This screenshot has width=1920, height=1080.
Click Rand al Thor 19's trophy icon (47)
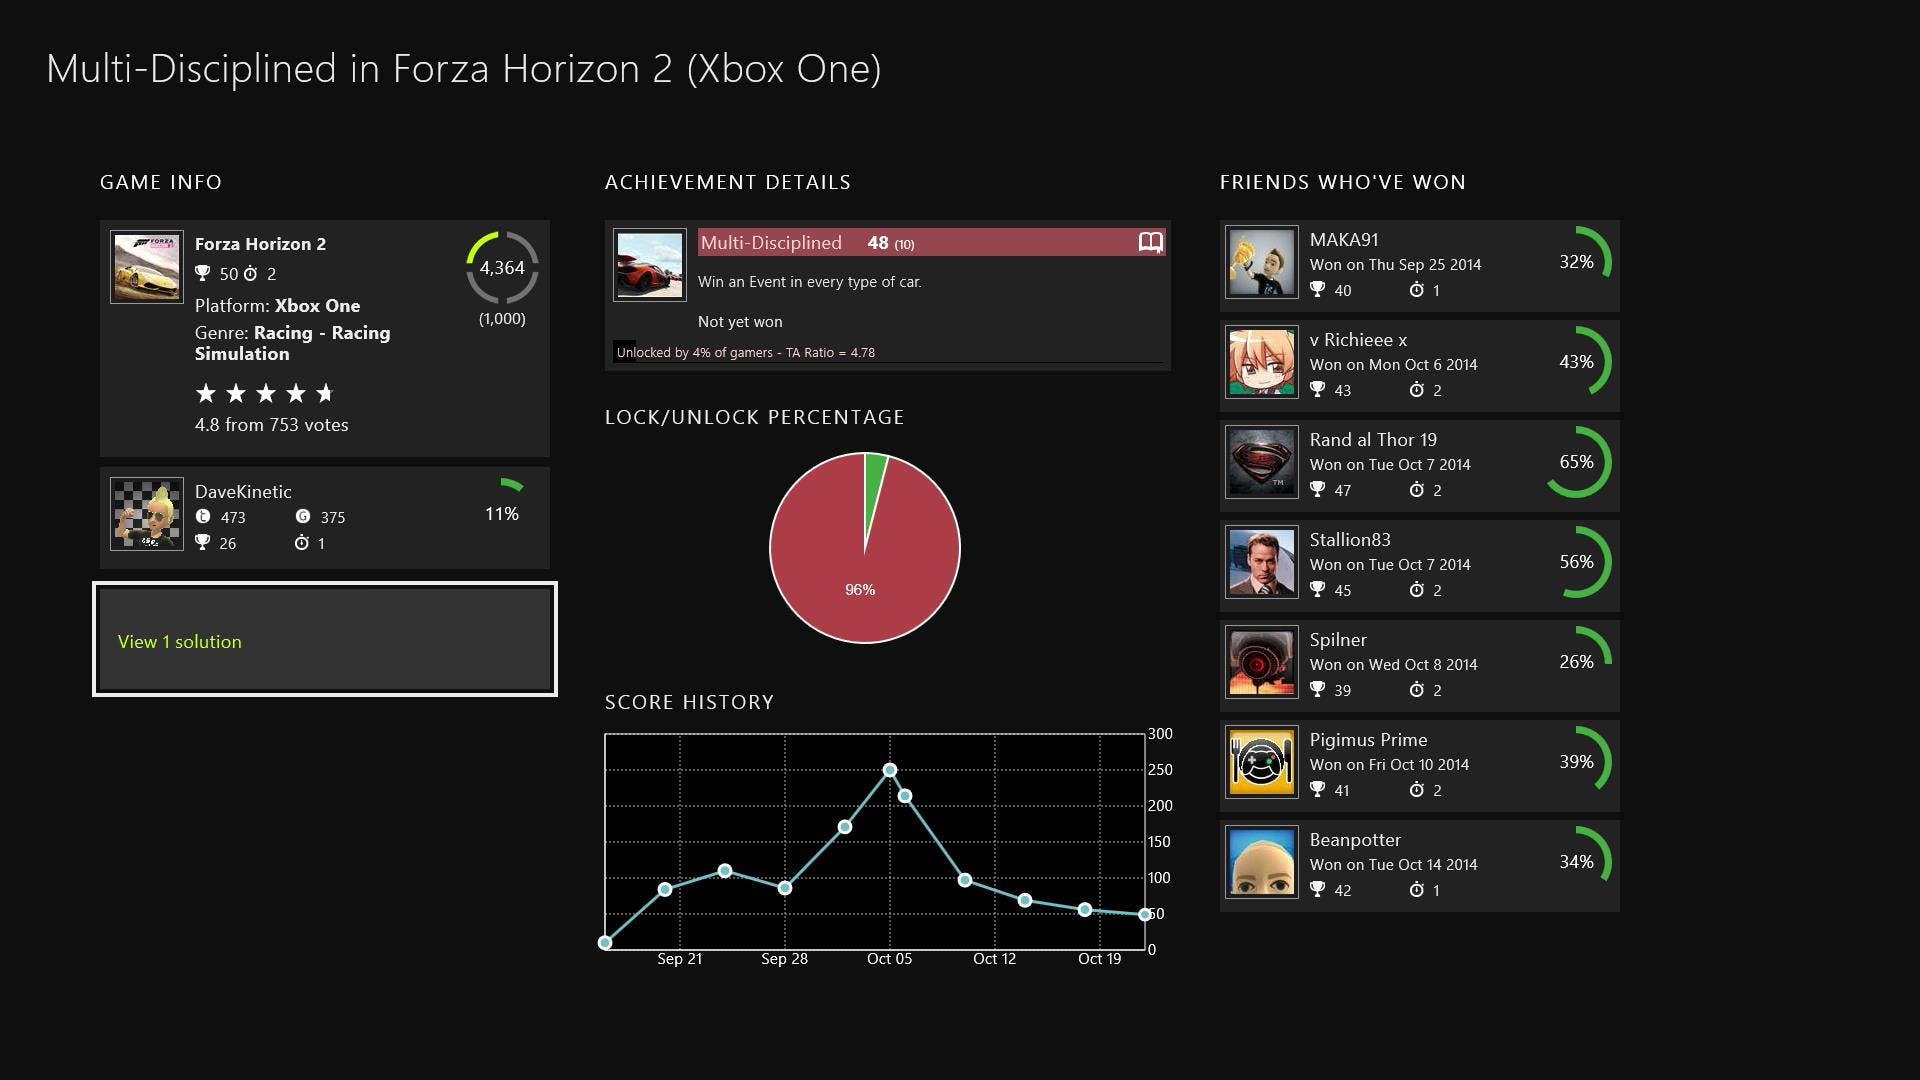[x=1318, y=489]
